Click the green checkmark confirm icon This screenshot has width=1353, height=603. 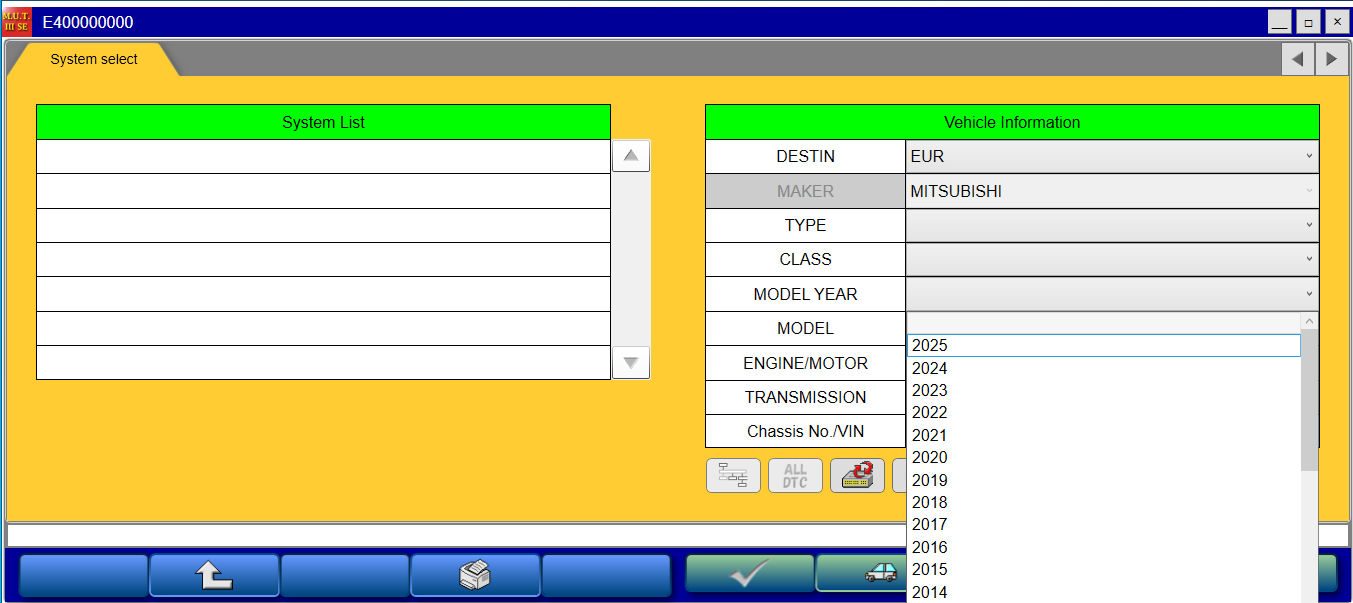pos(749,575)
